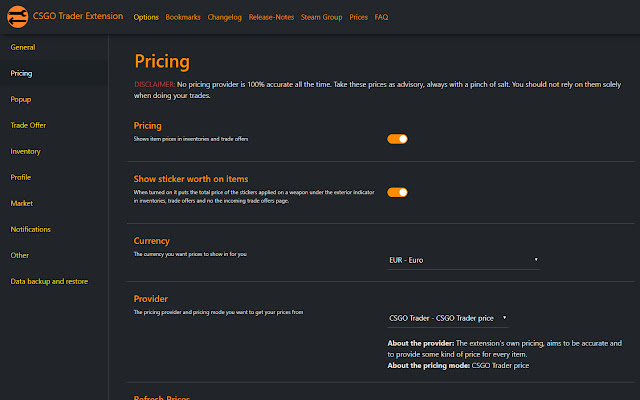Go to the FAQ page
Image resolution: width=640 pixels, height=400 pixels.
pyautogui.click(x=381, y=17)
